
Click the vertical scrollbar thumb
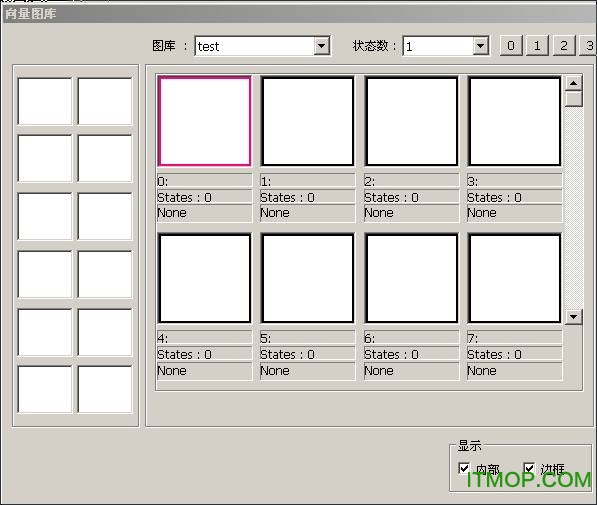pyautogui.click(x=573, y=99)
